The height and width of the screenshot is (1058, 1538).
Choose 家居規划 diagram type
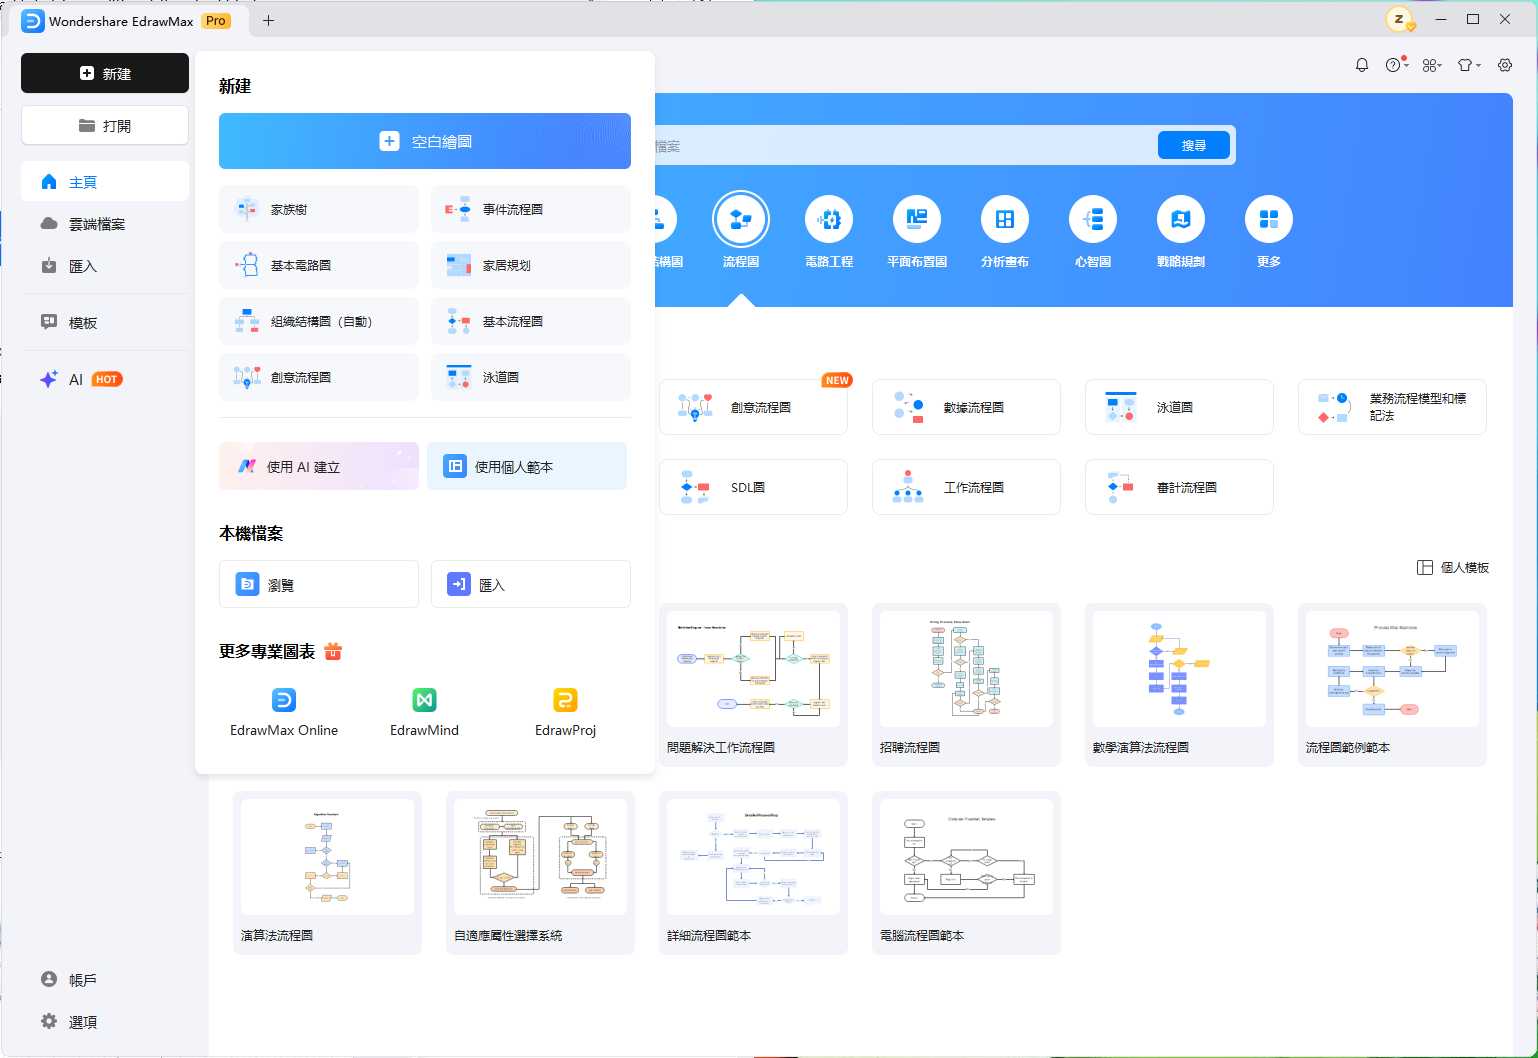pos(531,265)
